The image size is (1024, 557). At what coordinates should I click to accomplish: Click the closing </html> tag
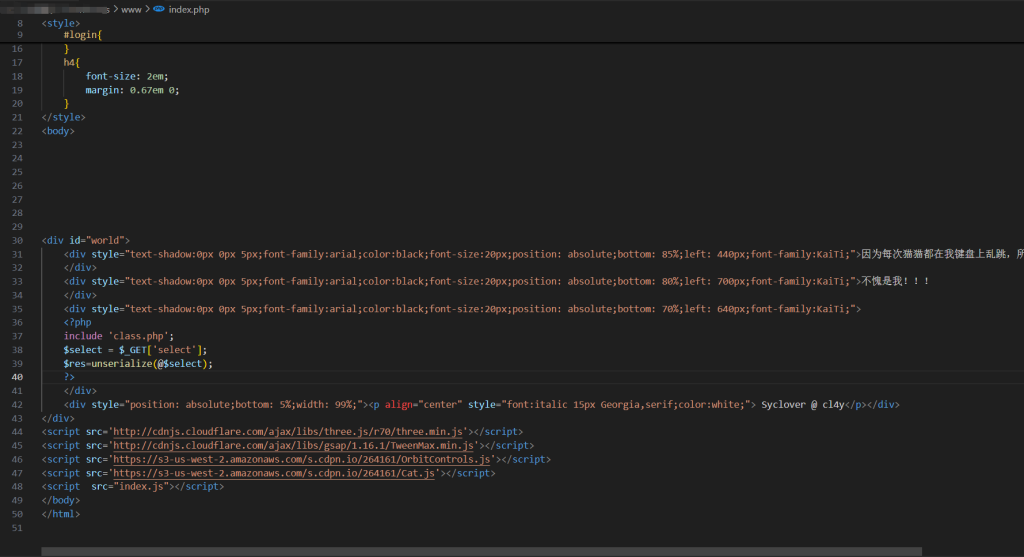61,514
